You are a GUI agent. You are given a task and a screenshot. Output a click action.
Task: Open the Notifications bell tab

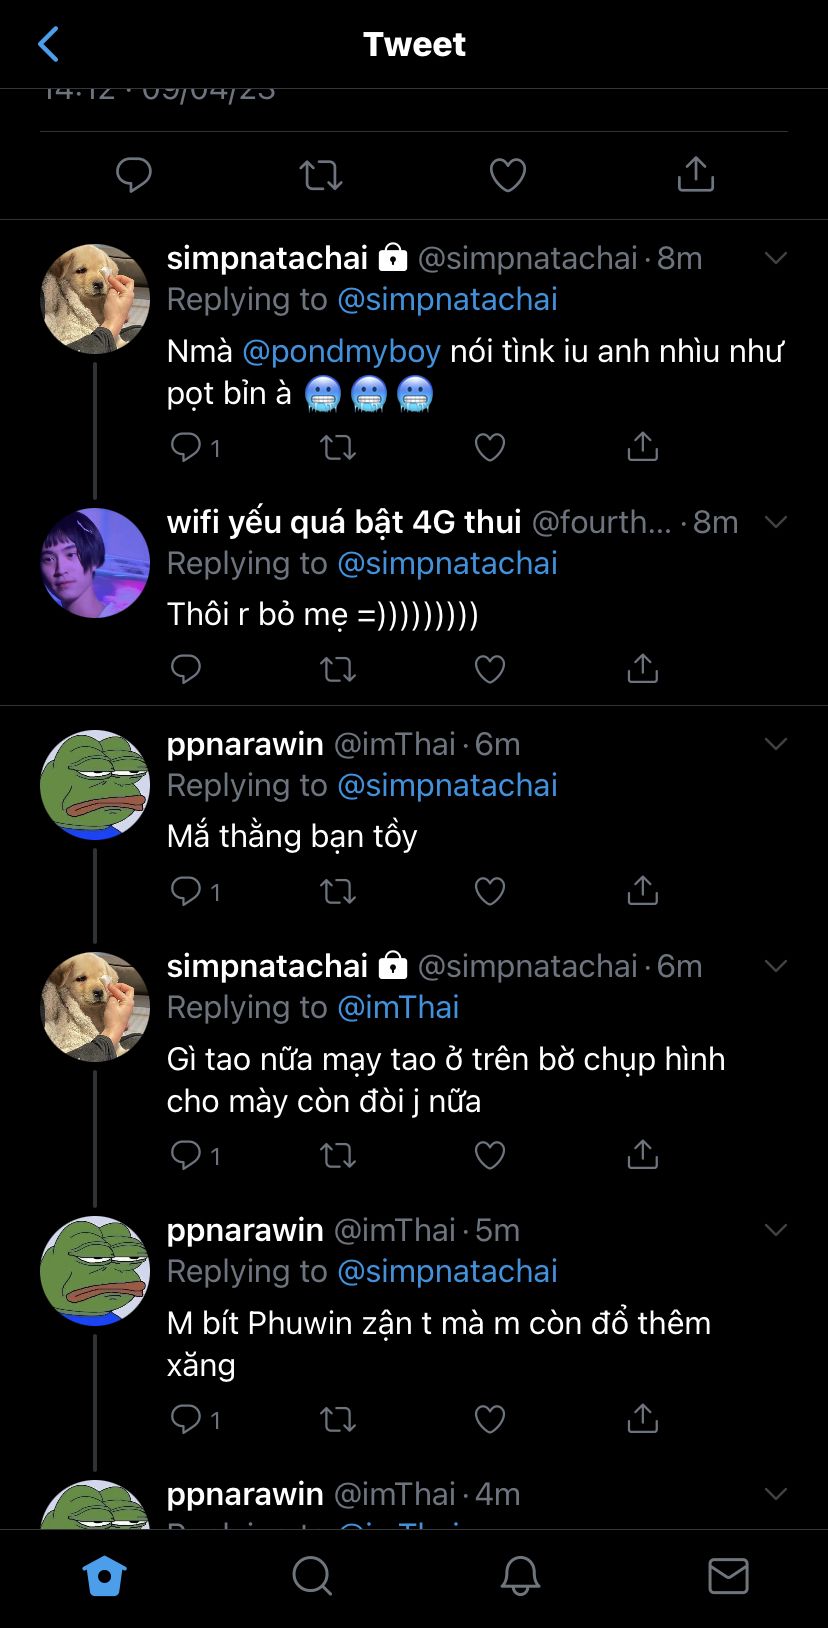[520, 1576]
